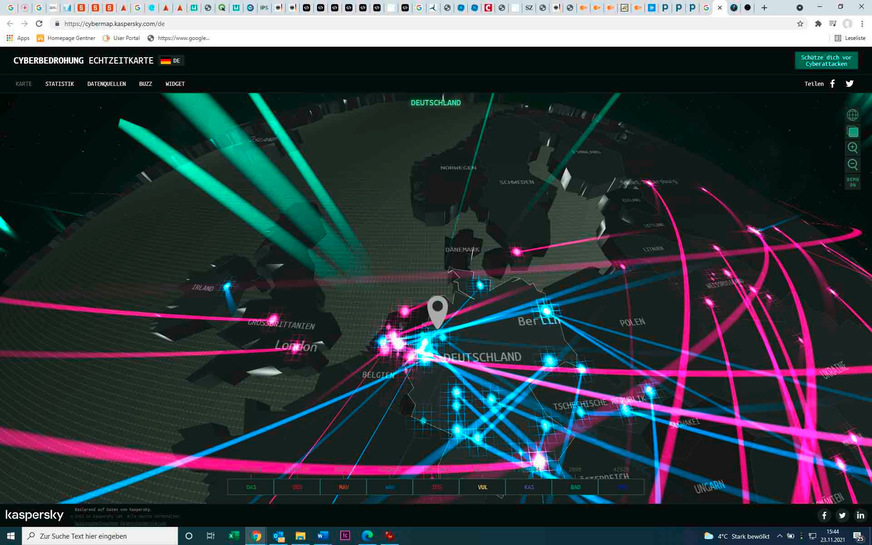Open Outlook from the taskbar

[x=279, y=536]
